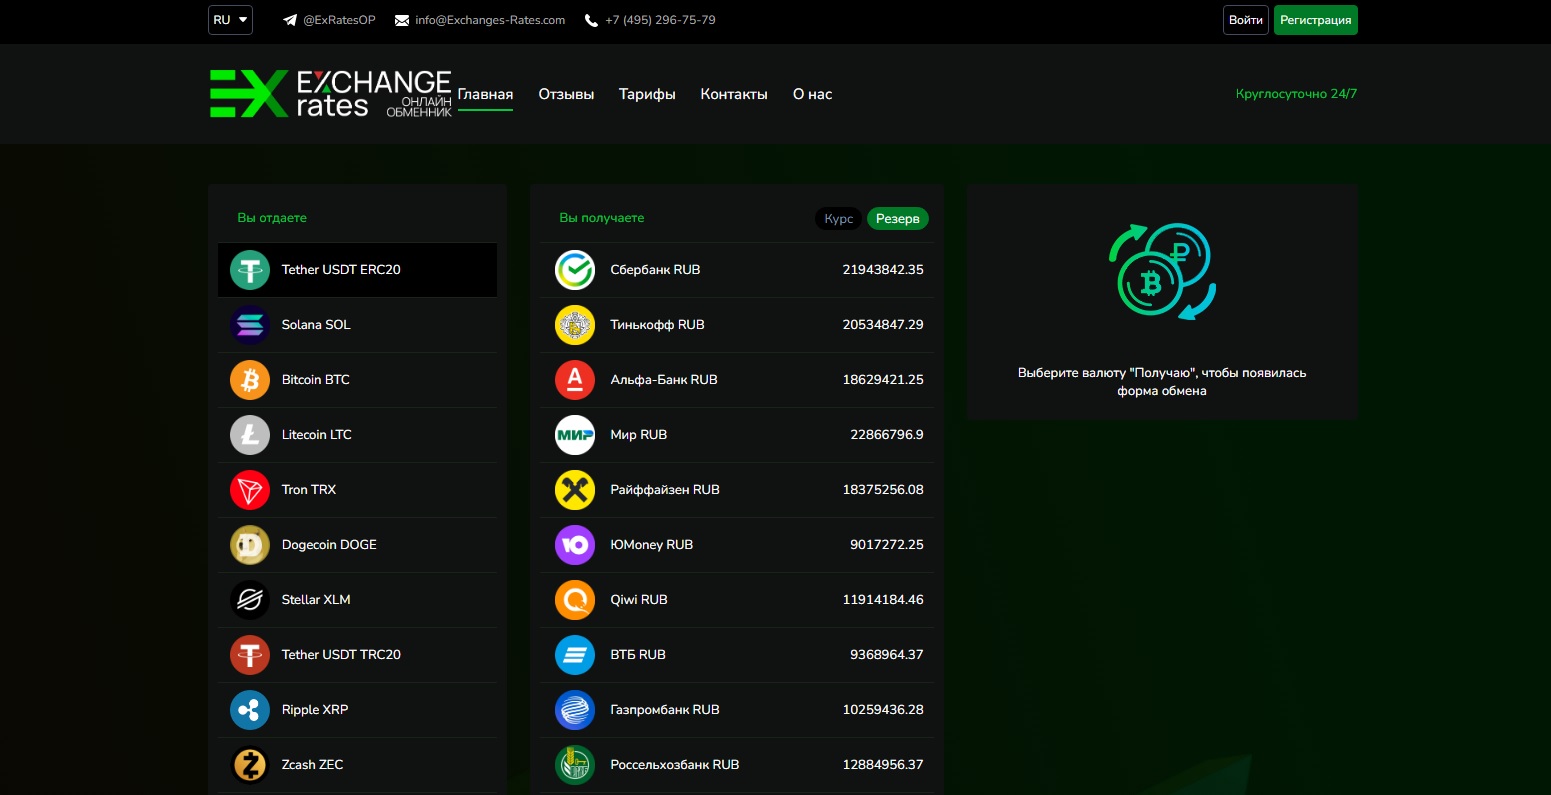
Task: Click the Dogecoin DOGE coin icon
Action: (250, 545)
